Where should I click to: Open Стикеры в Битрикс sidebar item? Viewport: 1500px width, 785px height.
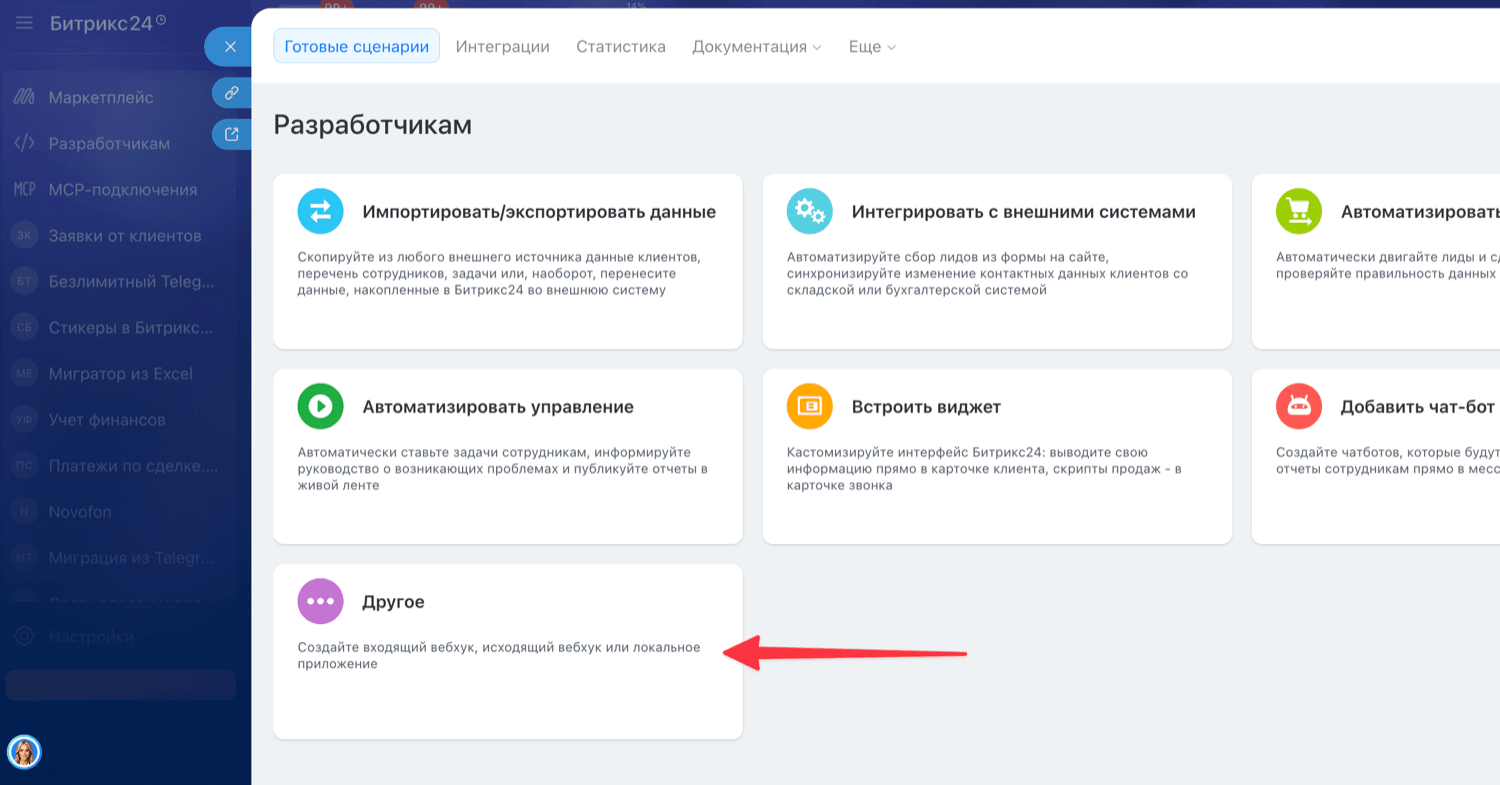point(131,327)
